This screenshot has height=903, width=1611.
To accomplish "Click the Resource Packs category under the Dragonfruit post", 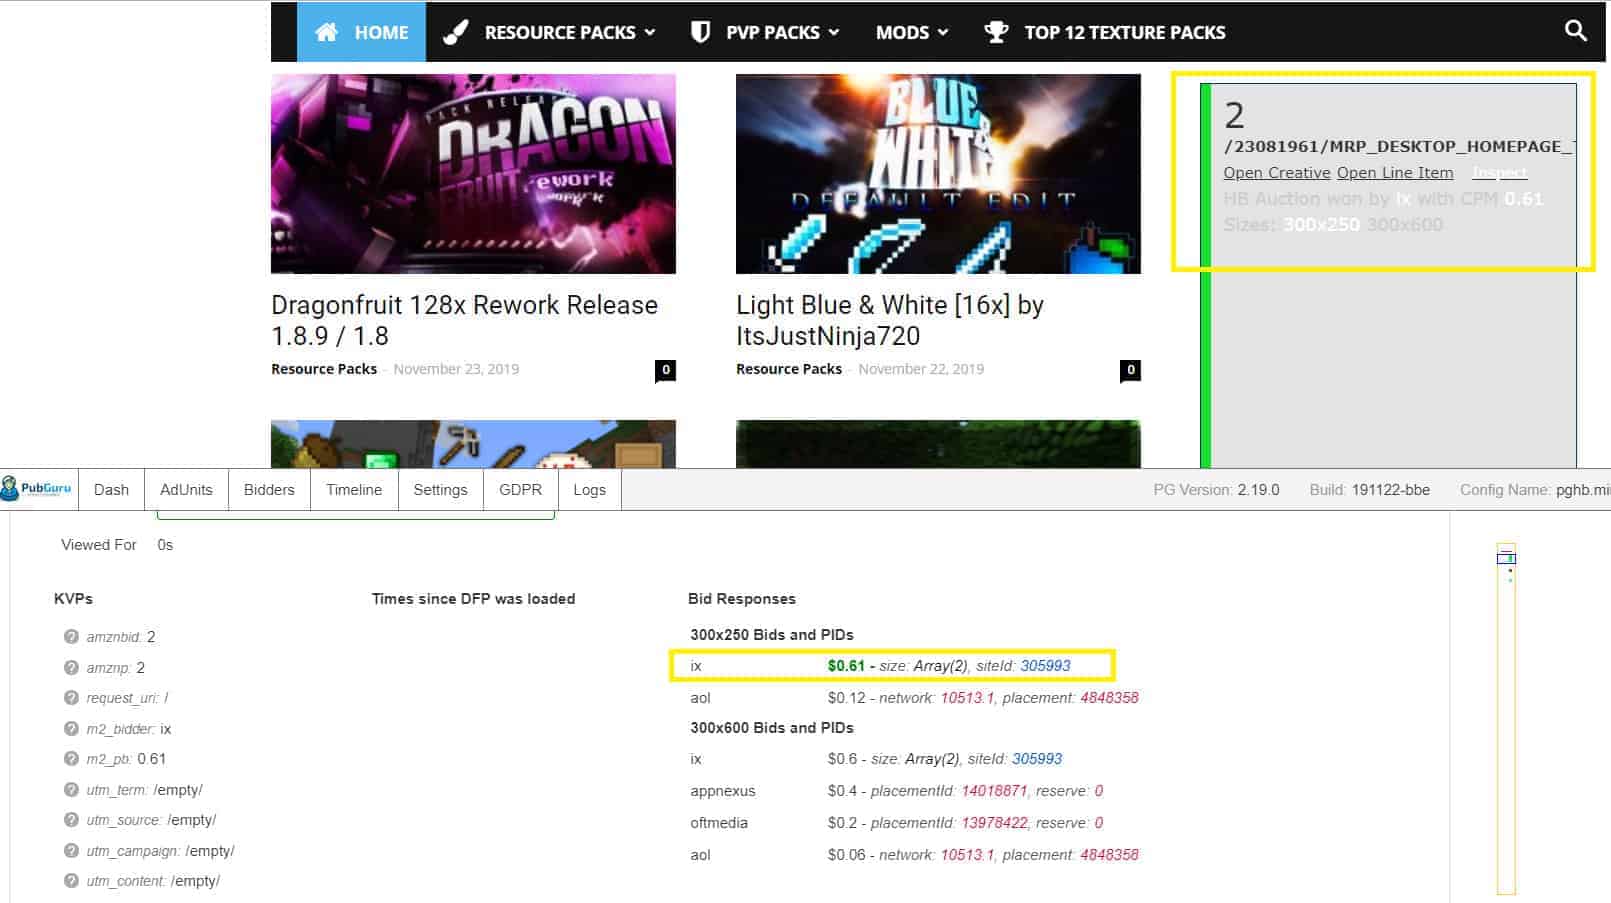I will point(324,369).
